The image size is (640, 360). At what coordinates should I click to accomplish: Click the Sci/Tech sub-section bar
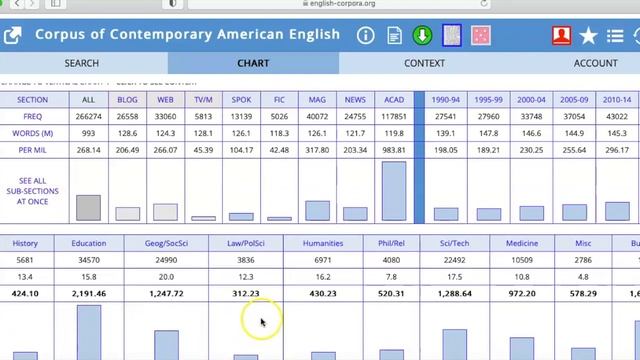[454, 344]
